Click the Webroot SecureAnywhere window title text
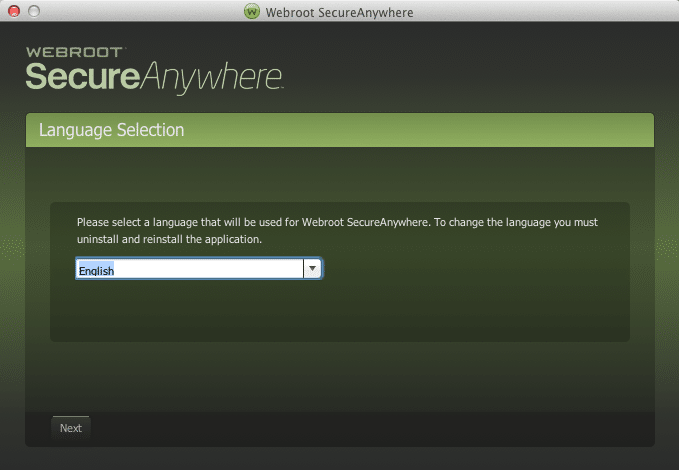Image resolution: width=679 pixels, height=470 pixels. 339,13
